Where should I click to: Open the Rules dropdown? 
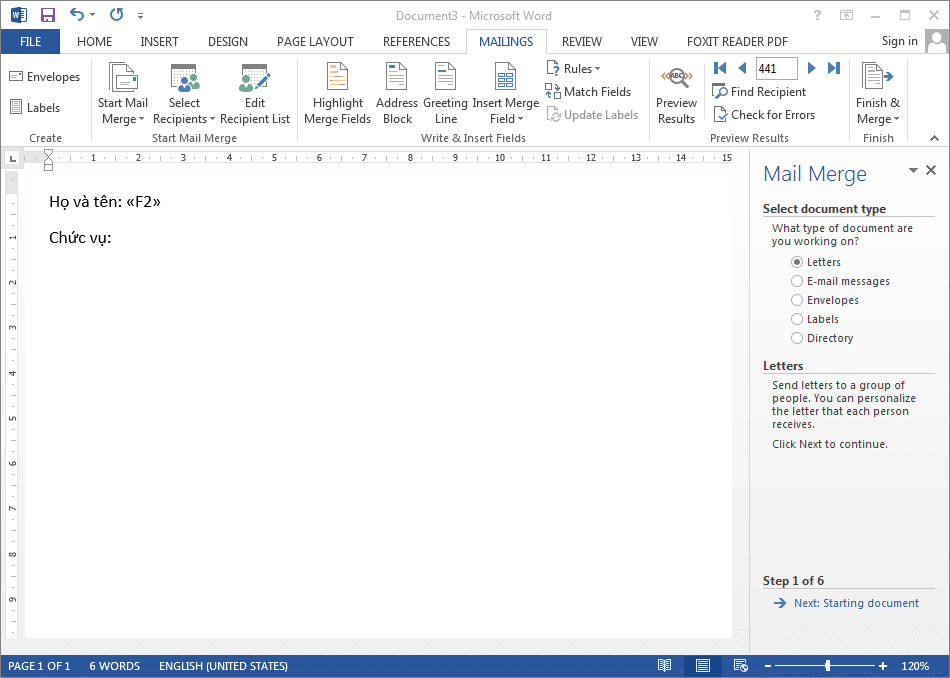pos(573,68)
